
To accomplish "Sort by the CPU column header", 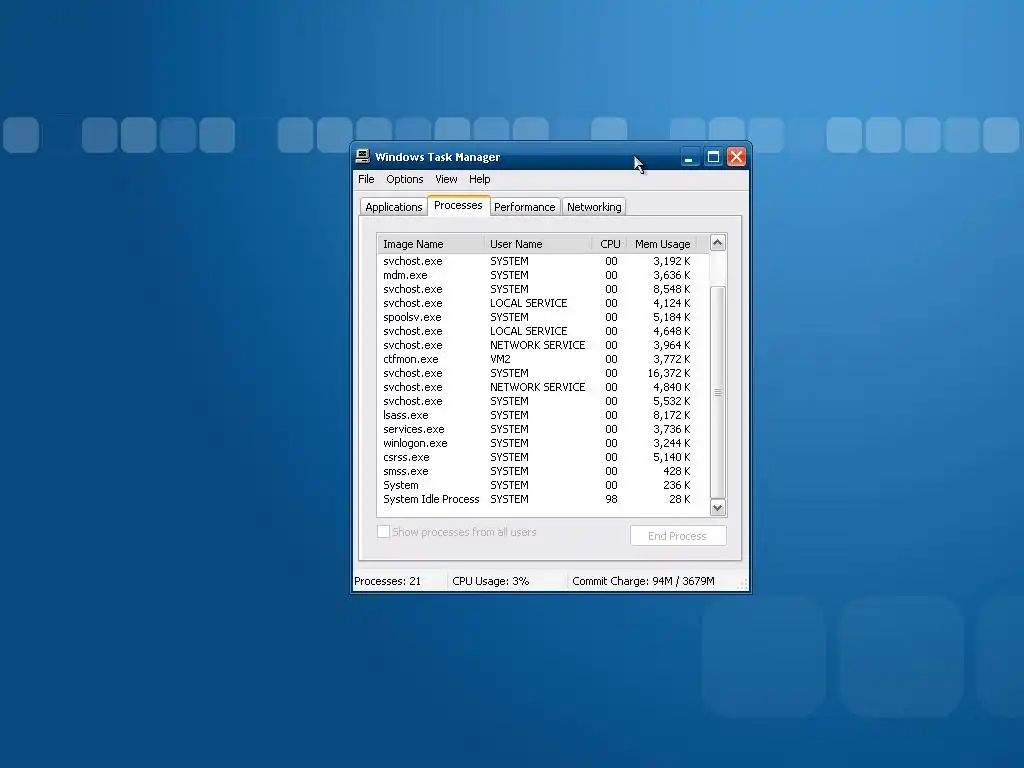I will tap(610, 244).
